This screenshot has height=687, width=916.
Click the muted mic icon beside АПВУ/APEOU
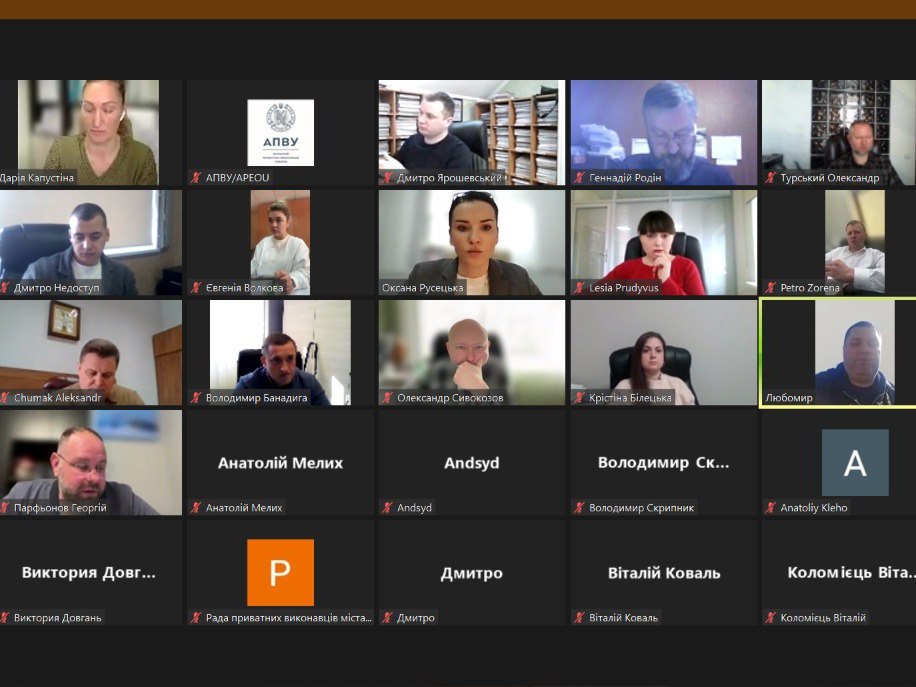click(197, 178)
